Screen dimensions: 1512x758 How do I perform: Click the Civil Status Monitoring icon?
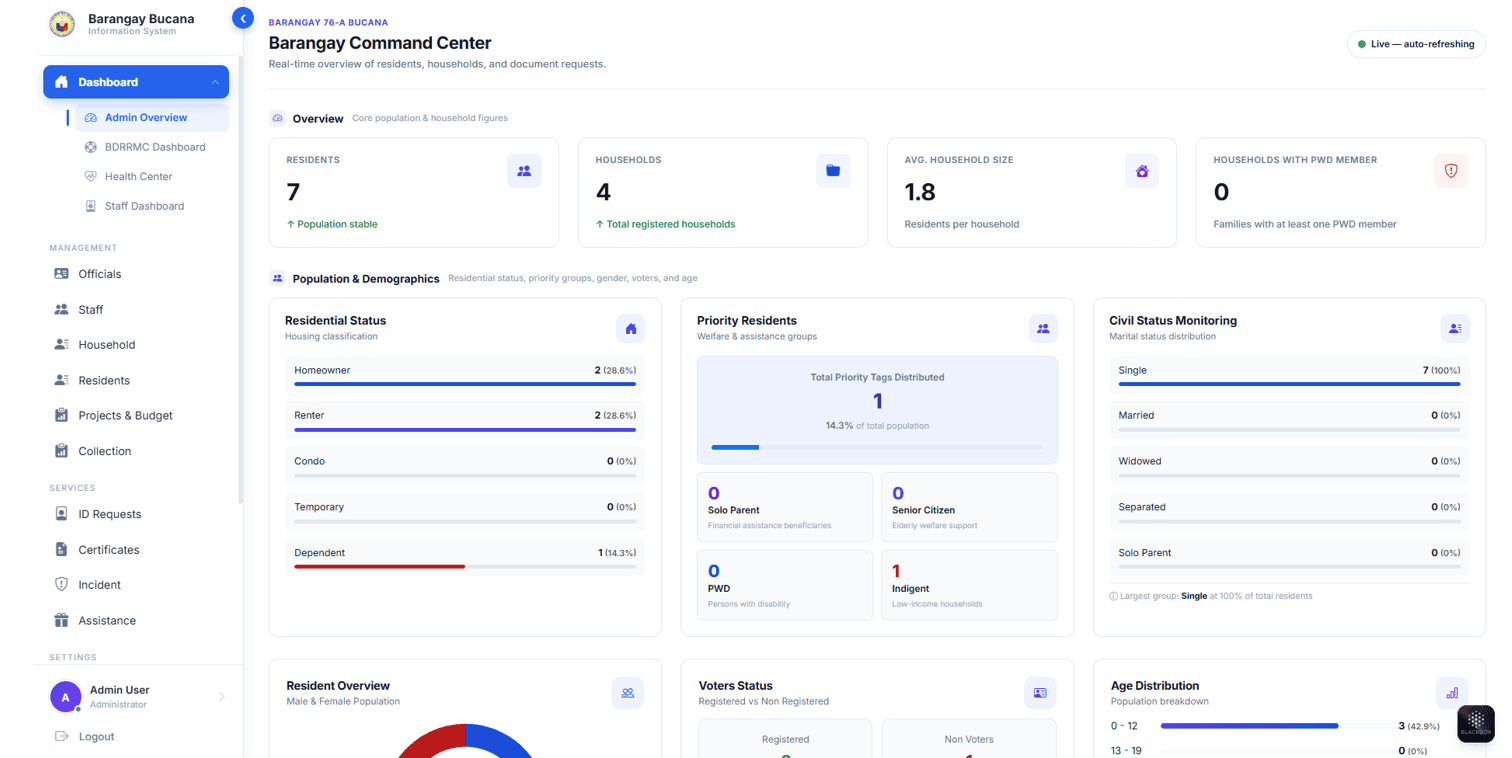(1455, 328)
